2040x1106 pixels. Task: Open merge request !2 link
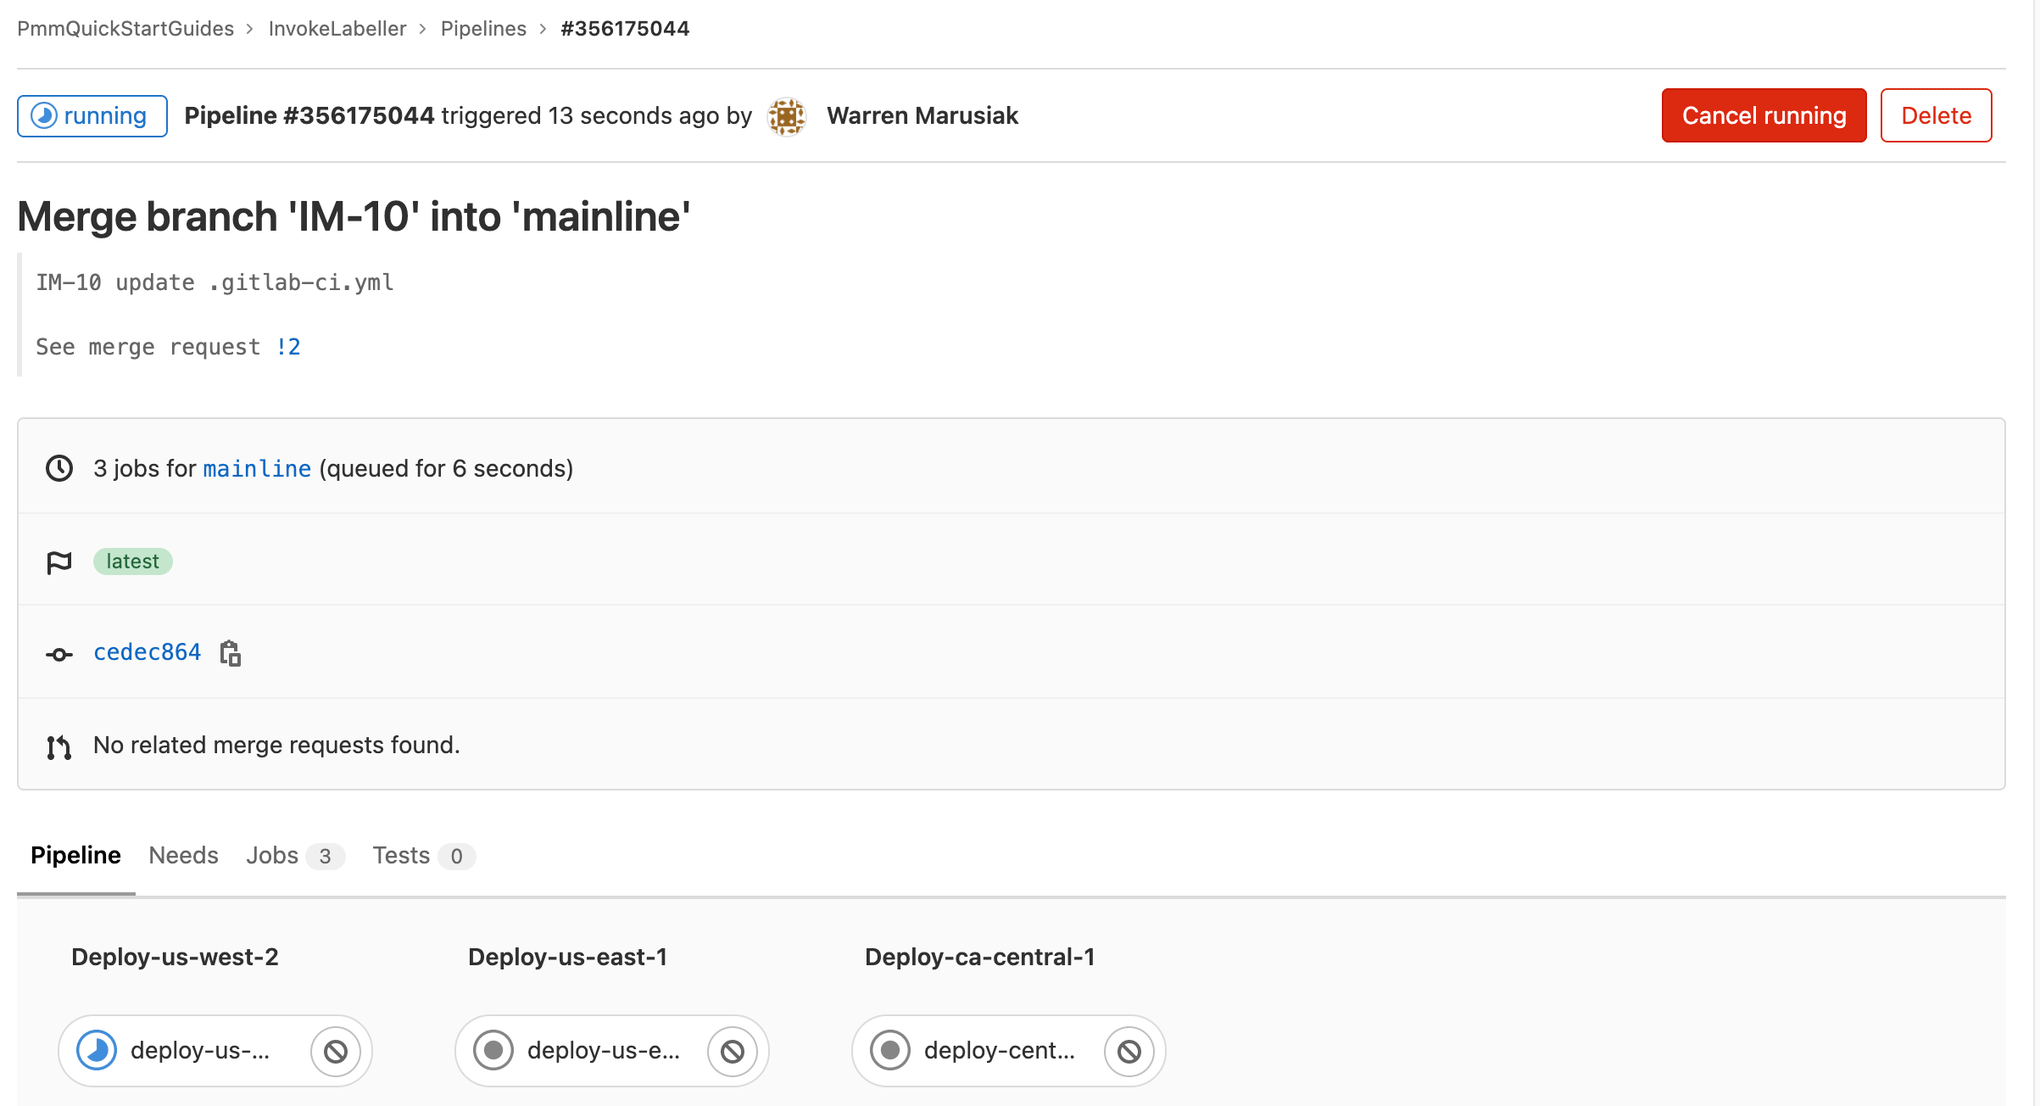pyautogui.click(x=287, y=347)
